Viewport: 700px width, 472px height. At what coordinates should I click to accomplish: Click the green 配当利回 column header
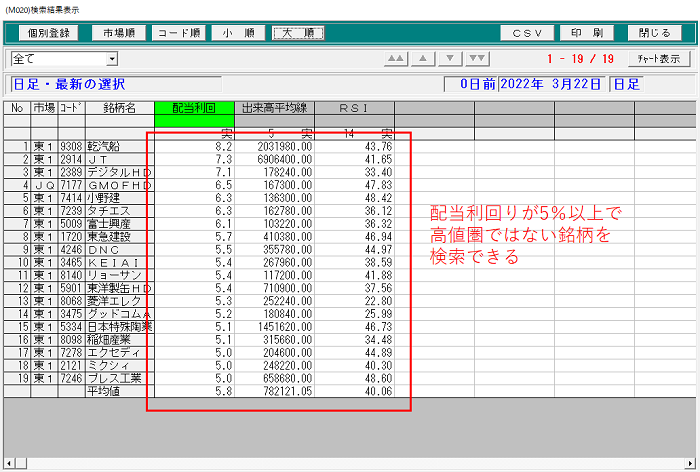click(193, 108)
